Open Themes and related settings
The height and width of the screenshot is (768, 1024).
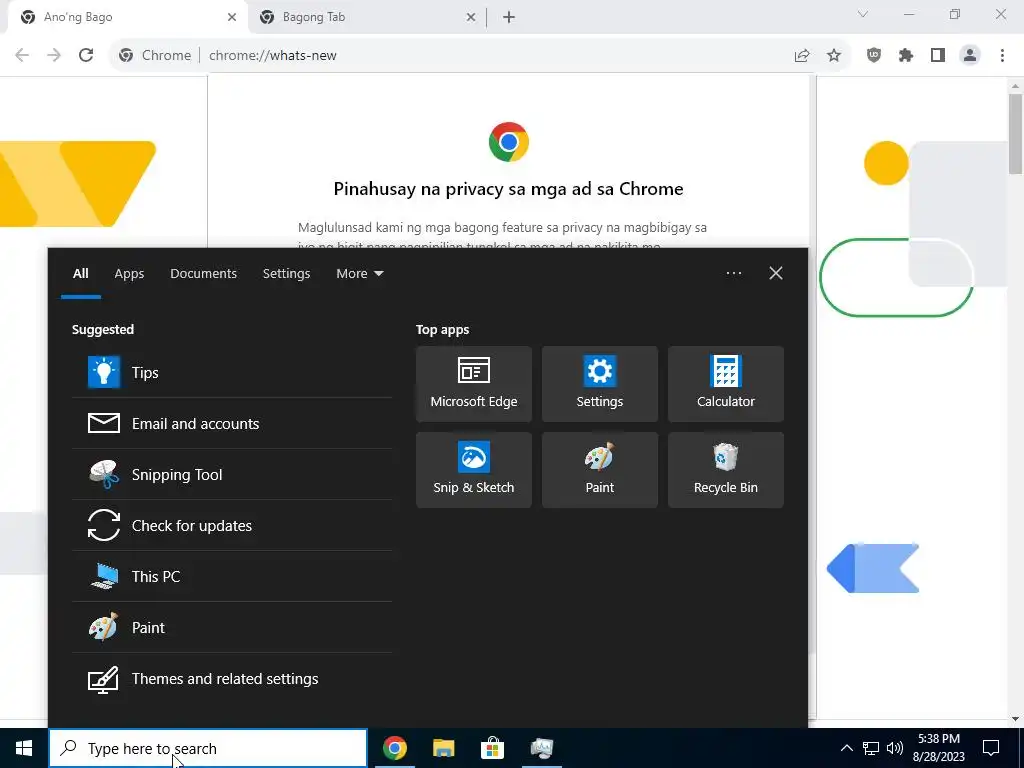point(232,679)
